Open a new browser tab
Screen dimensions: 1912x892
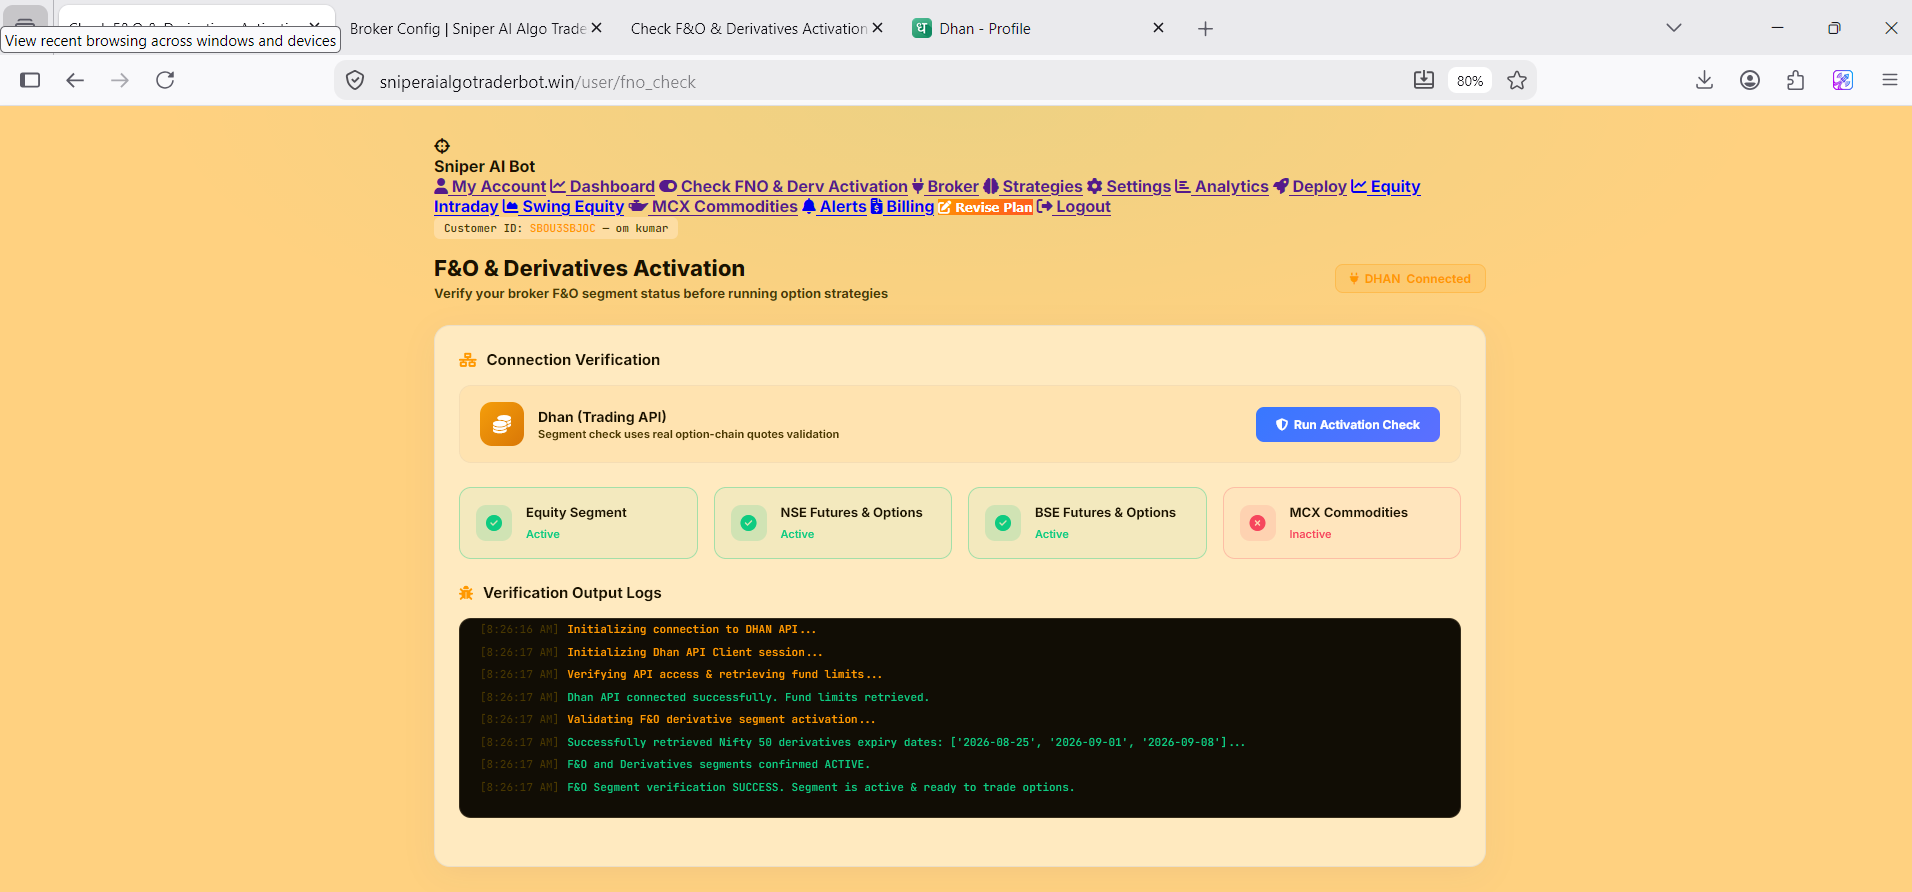coord(1205,29)
